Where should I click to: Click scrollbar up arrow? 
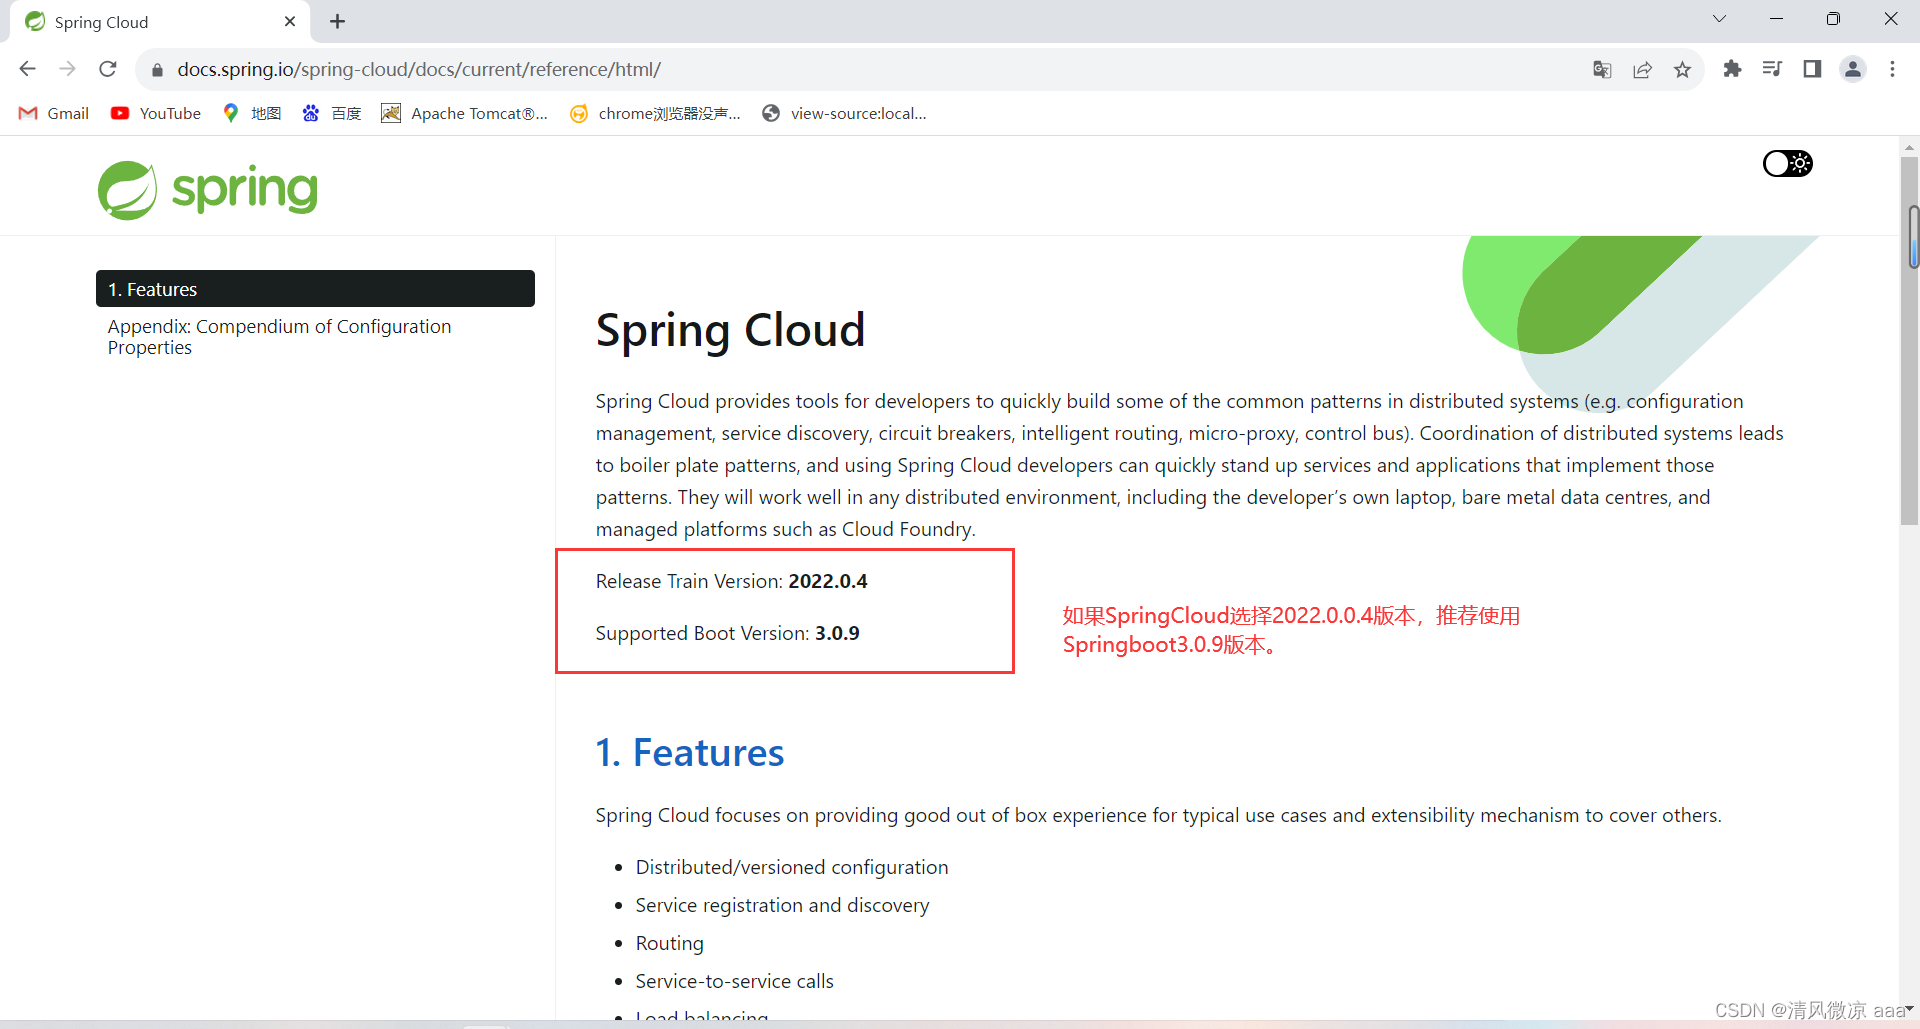pos(1909,147)
